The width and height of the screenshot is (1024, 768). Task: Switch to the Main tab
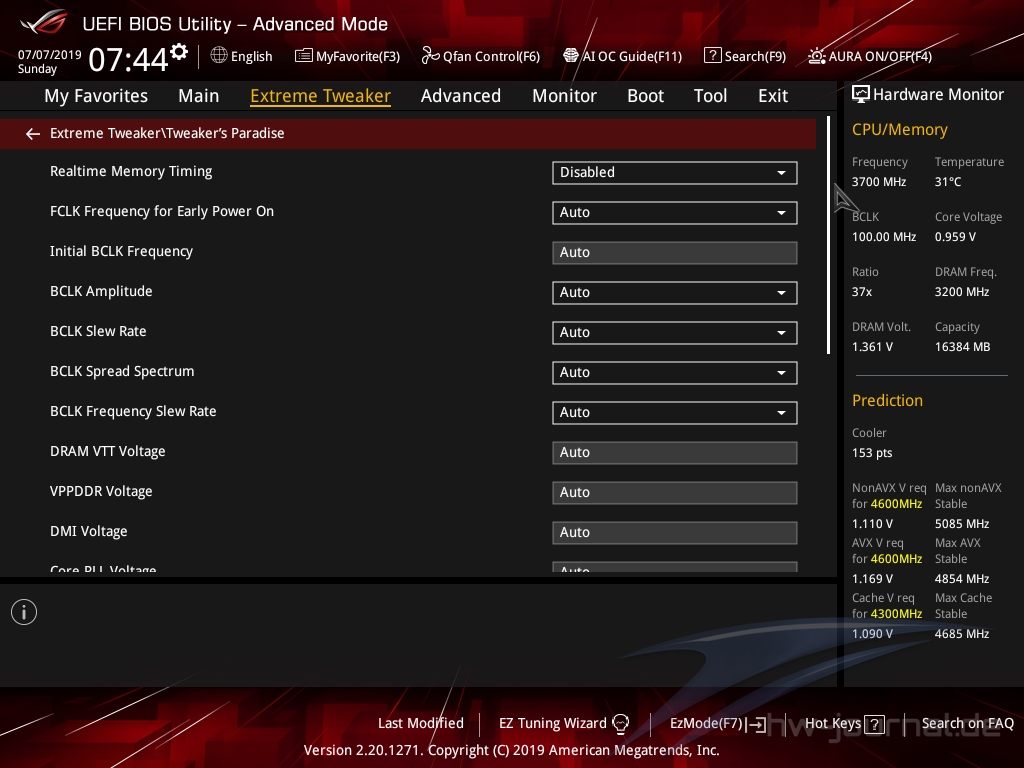tap(199, 96)
